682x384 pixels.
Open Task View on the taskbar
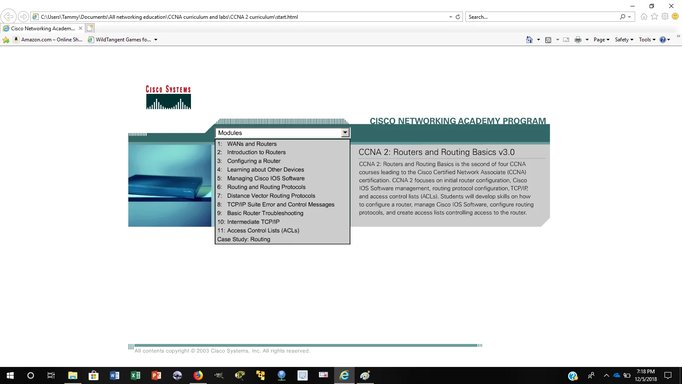tap(51, 375)
